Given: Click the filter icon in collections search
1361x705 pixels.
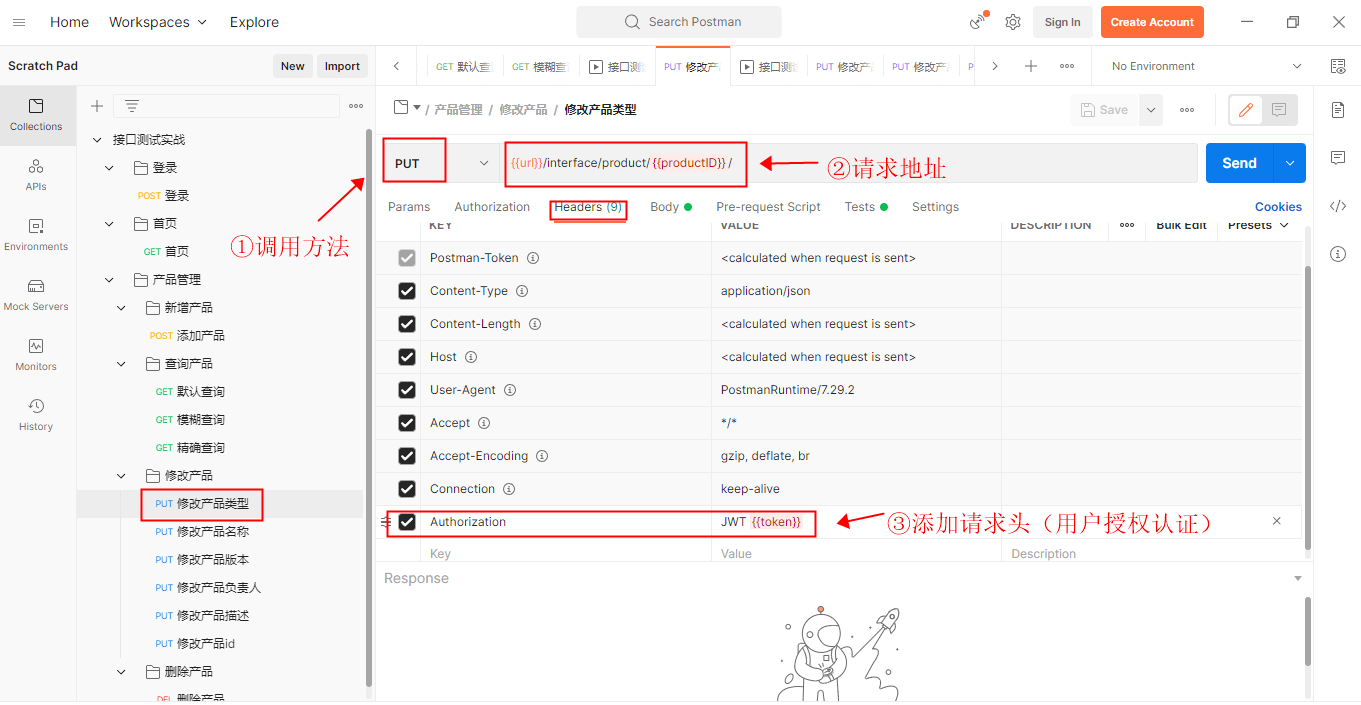Looking at the screenshot, I should pos(131,106).
